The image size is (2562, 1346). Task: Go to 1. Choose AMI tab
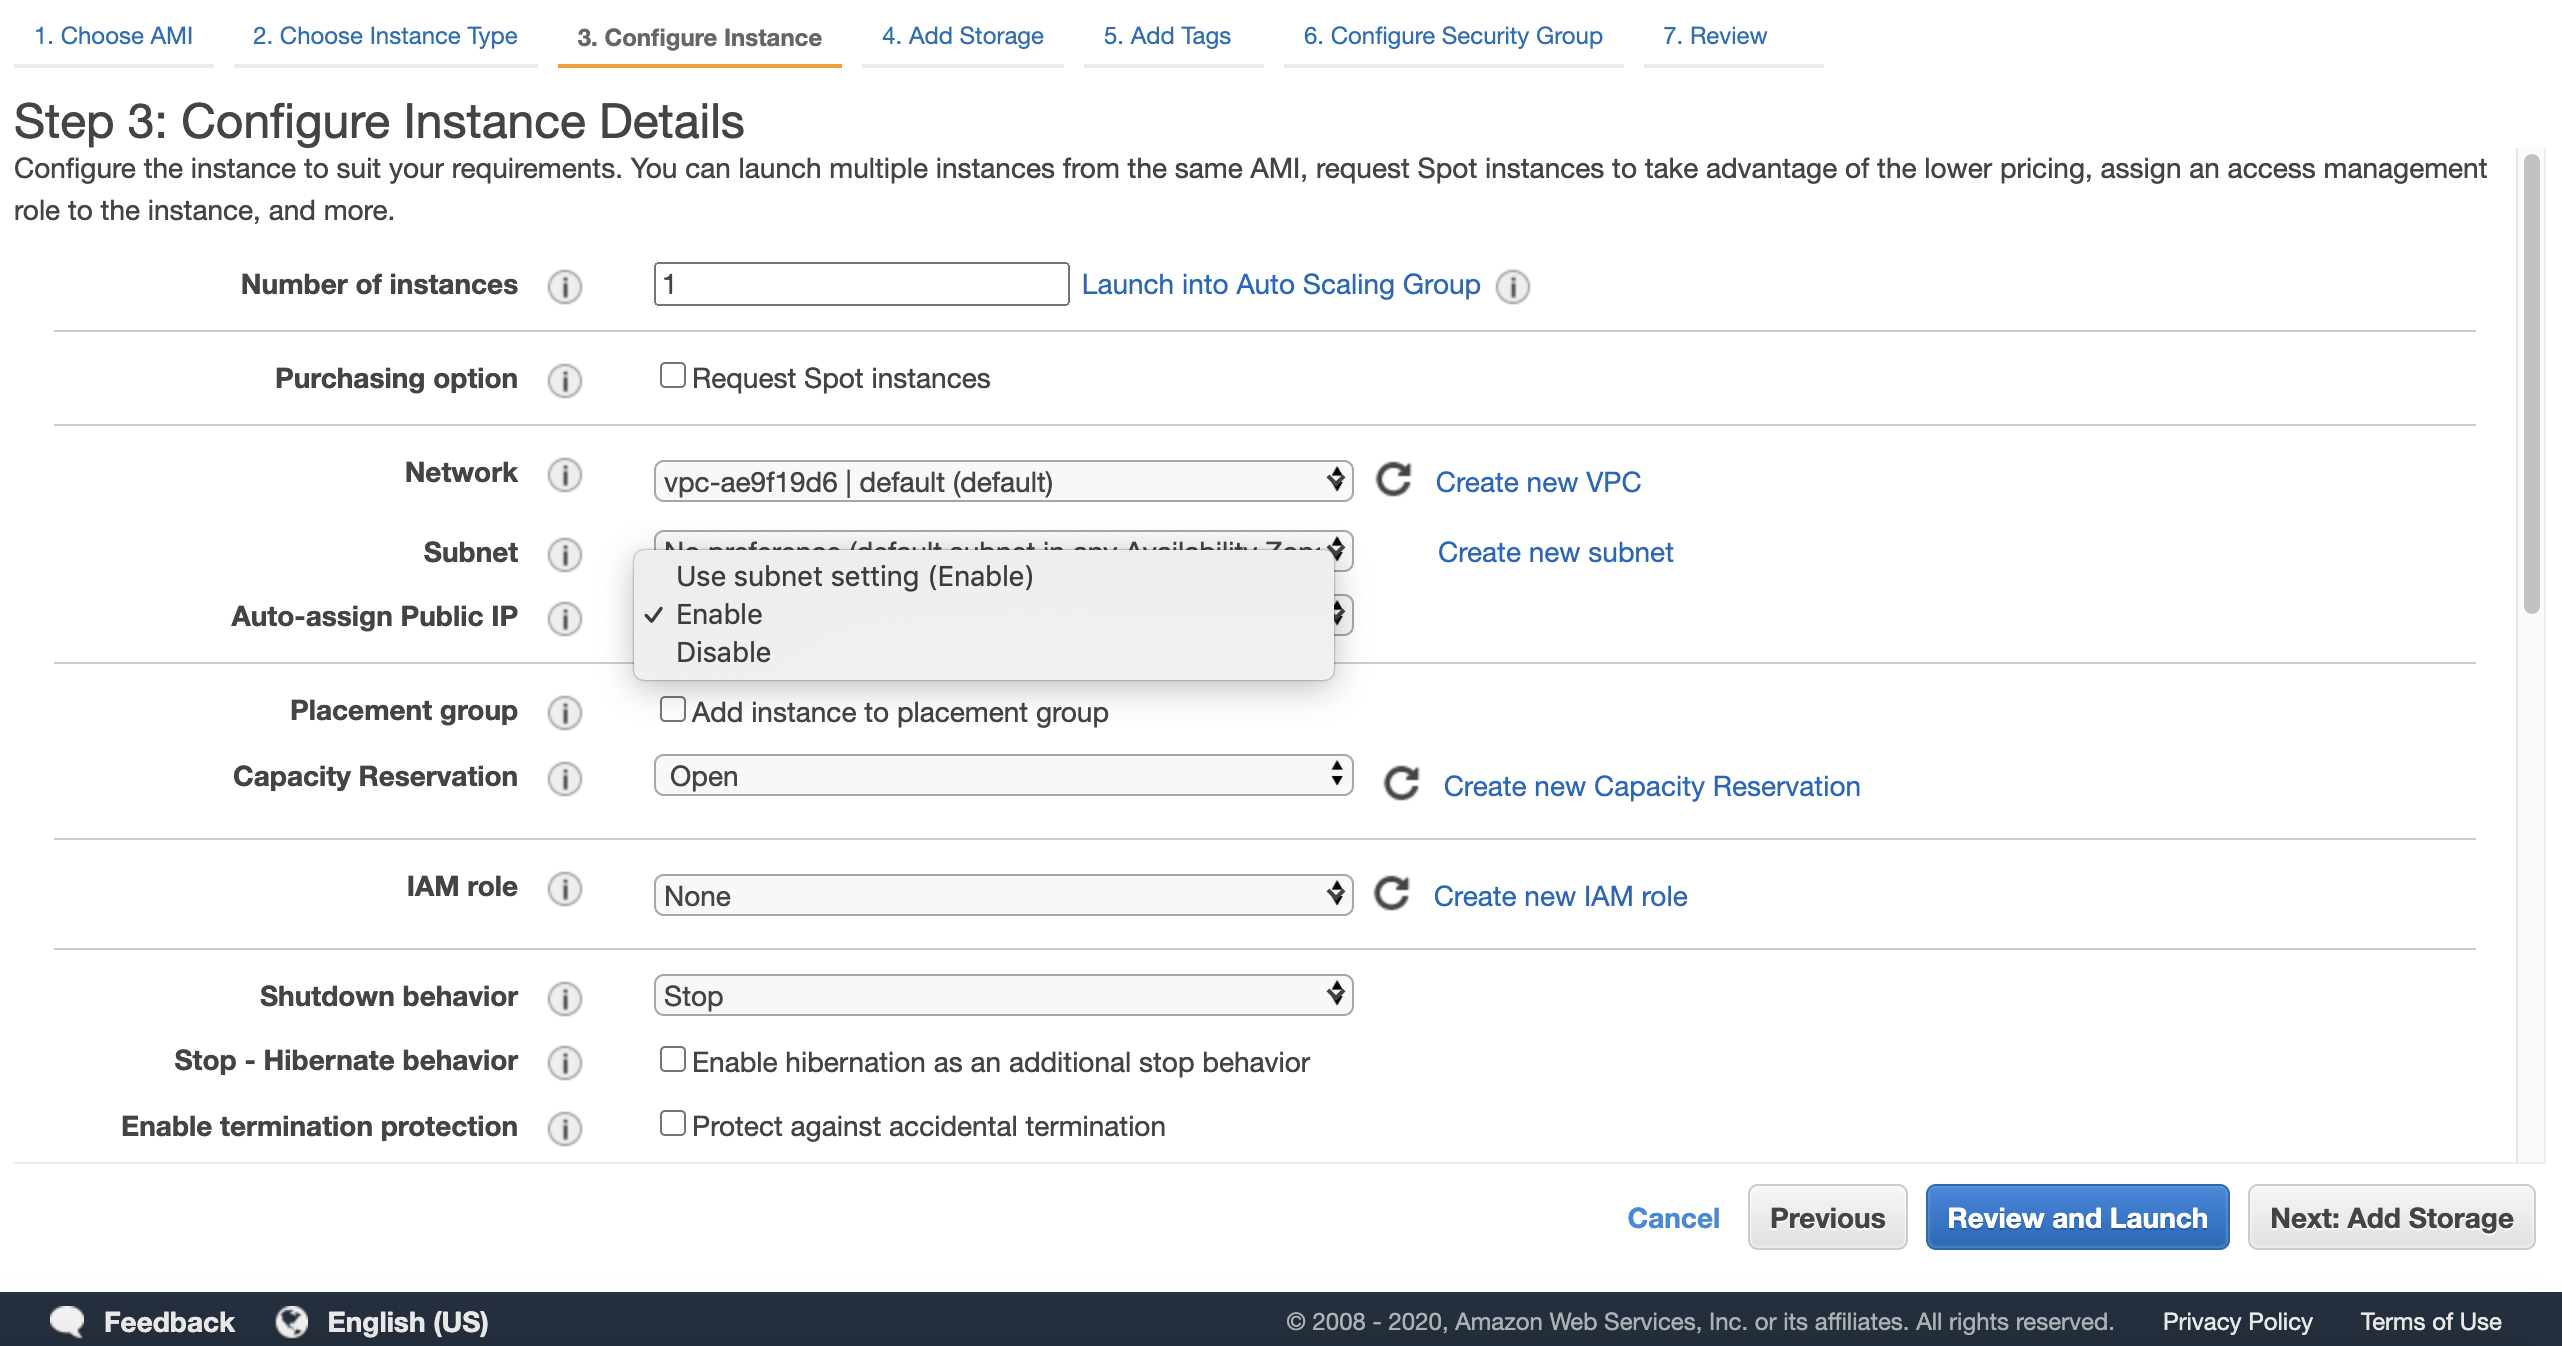tap(113, 36)
